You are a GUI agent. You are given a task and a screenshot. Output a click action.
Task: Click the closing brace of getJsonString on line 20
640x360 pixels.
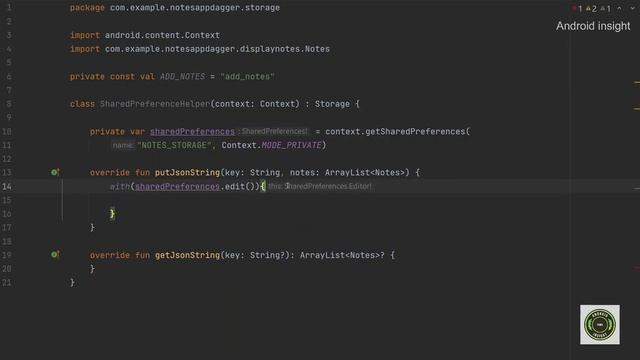92,269
